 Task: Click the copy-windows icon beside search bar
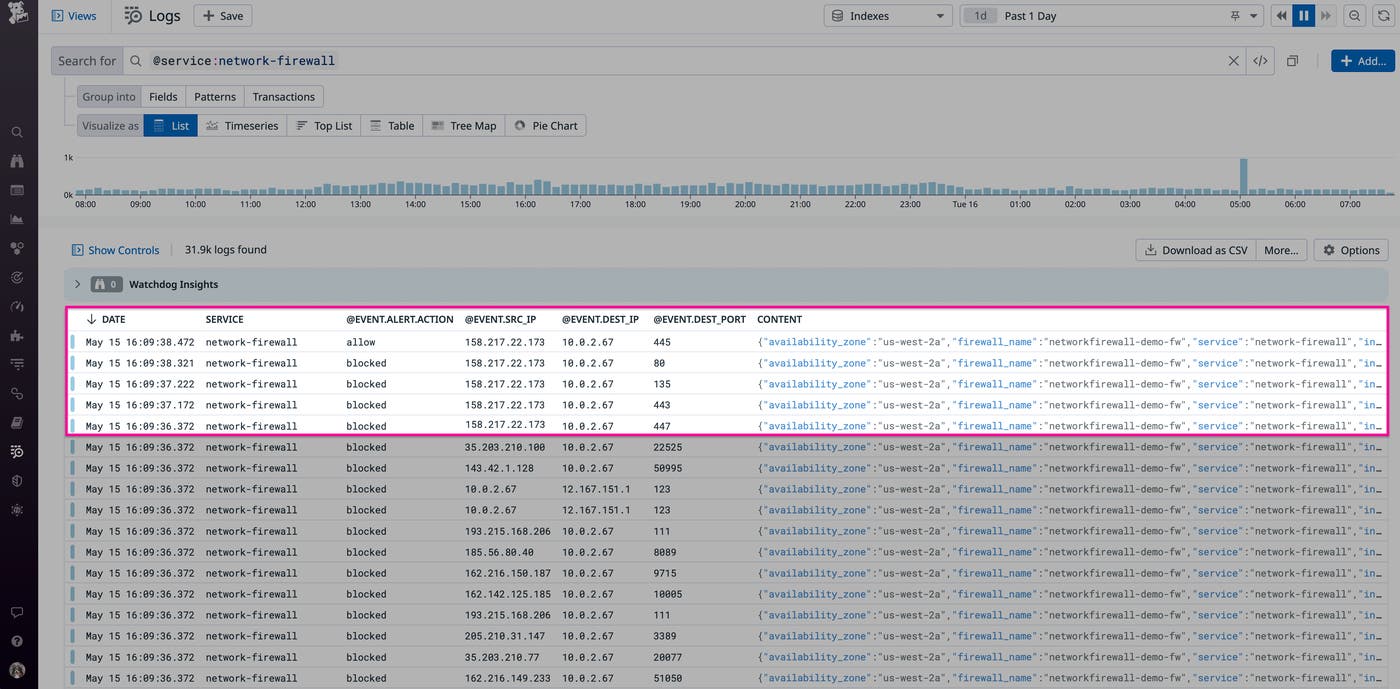1292,61
